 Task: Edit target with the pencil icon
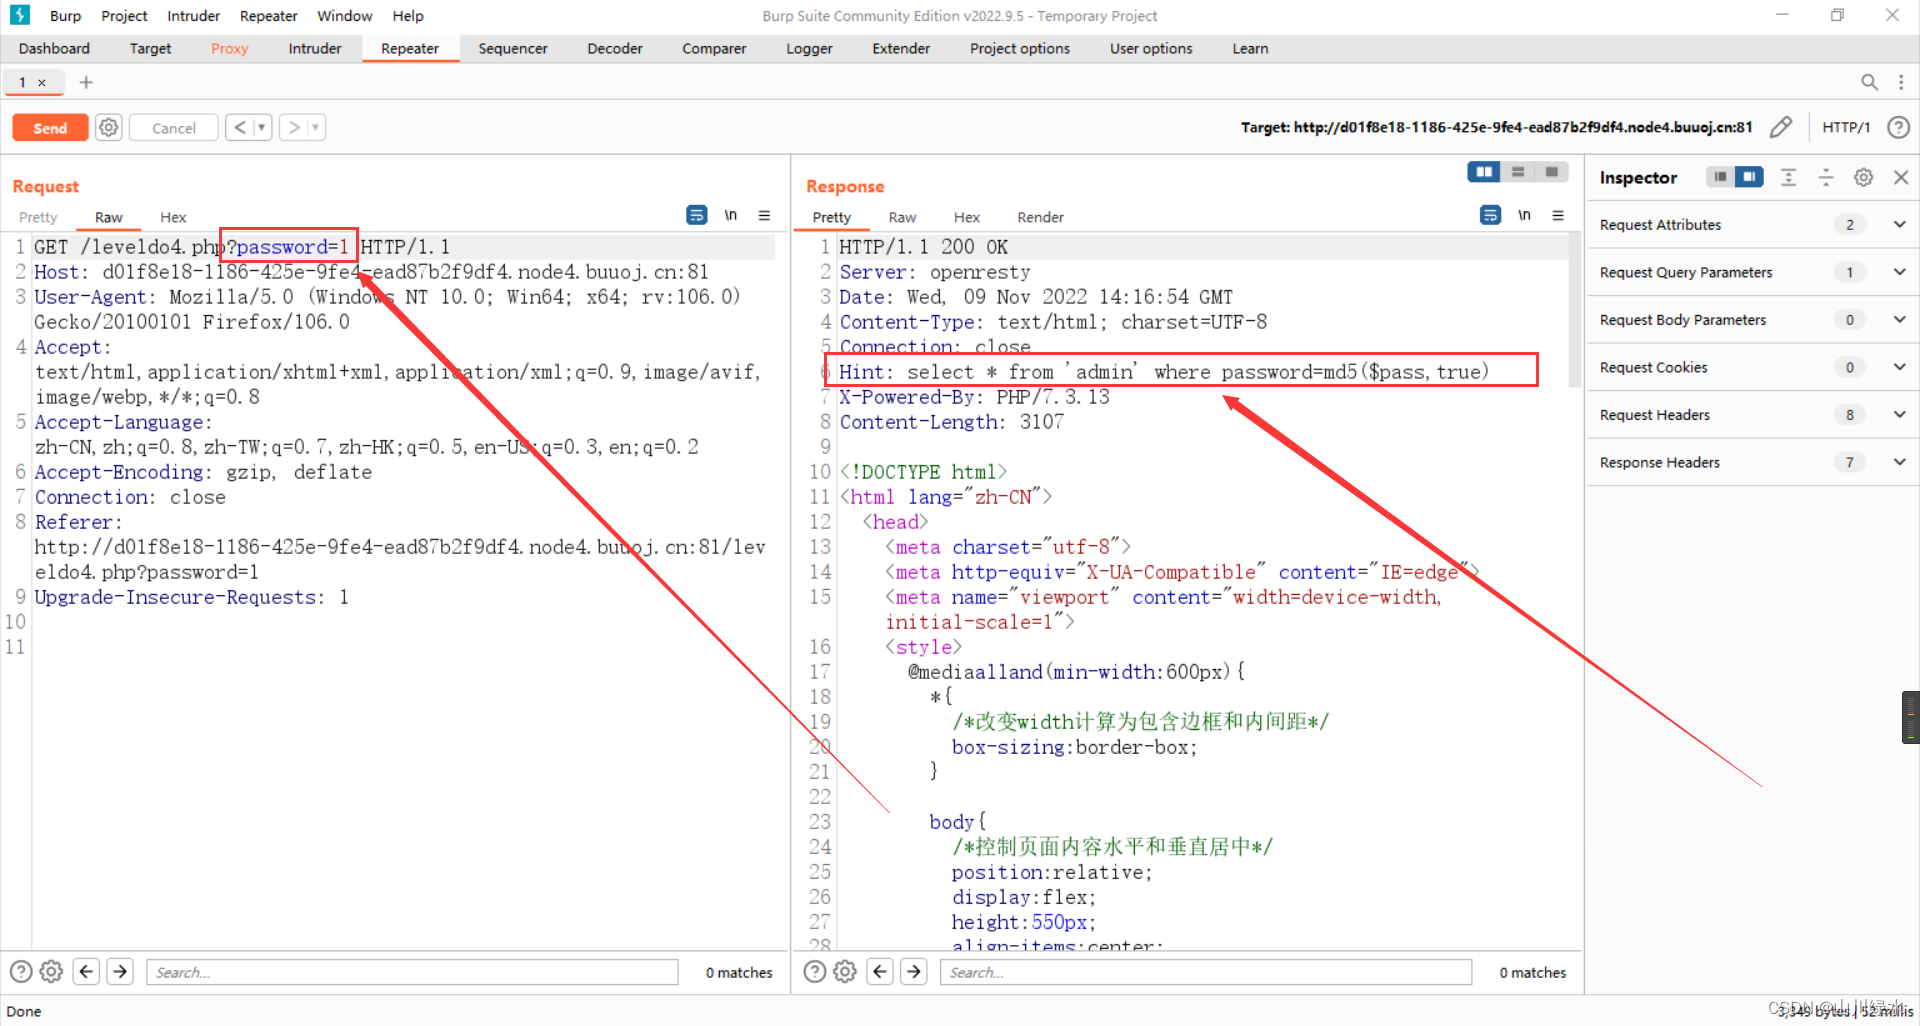(x=1781, y=127)
